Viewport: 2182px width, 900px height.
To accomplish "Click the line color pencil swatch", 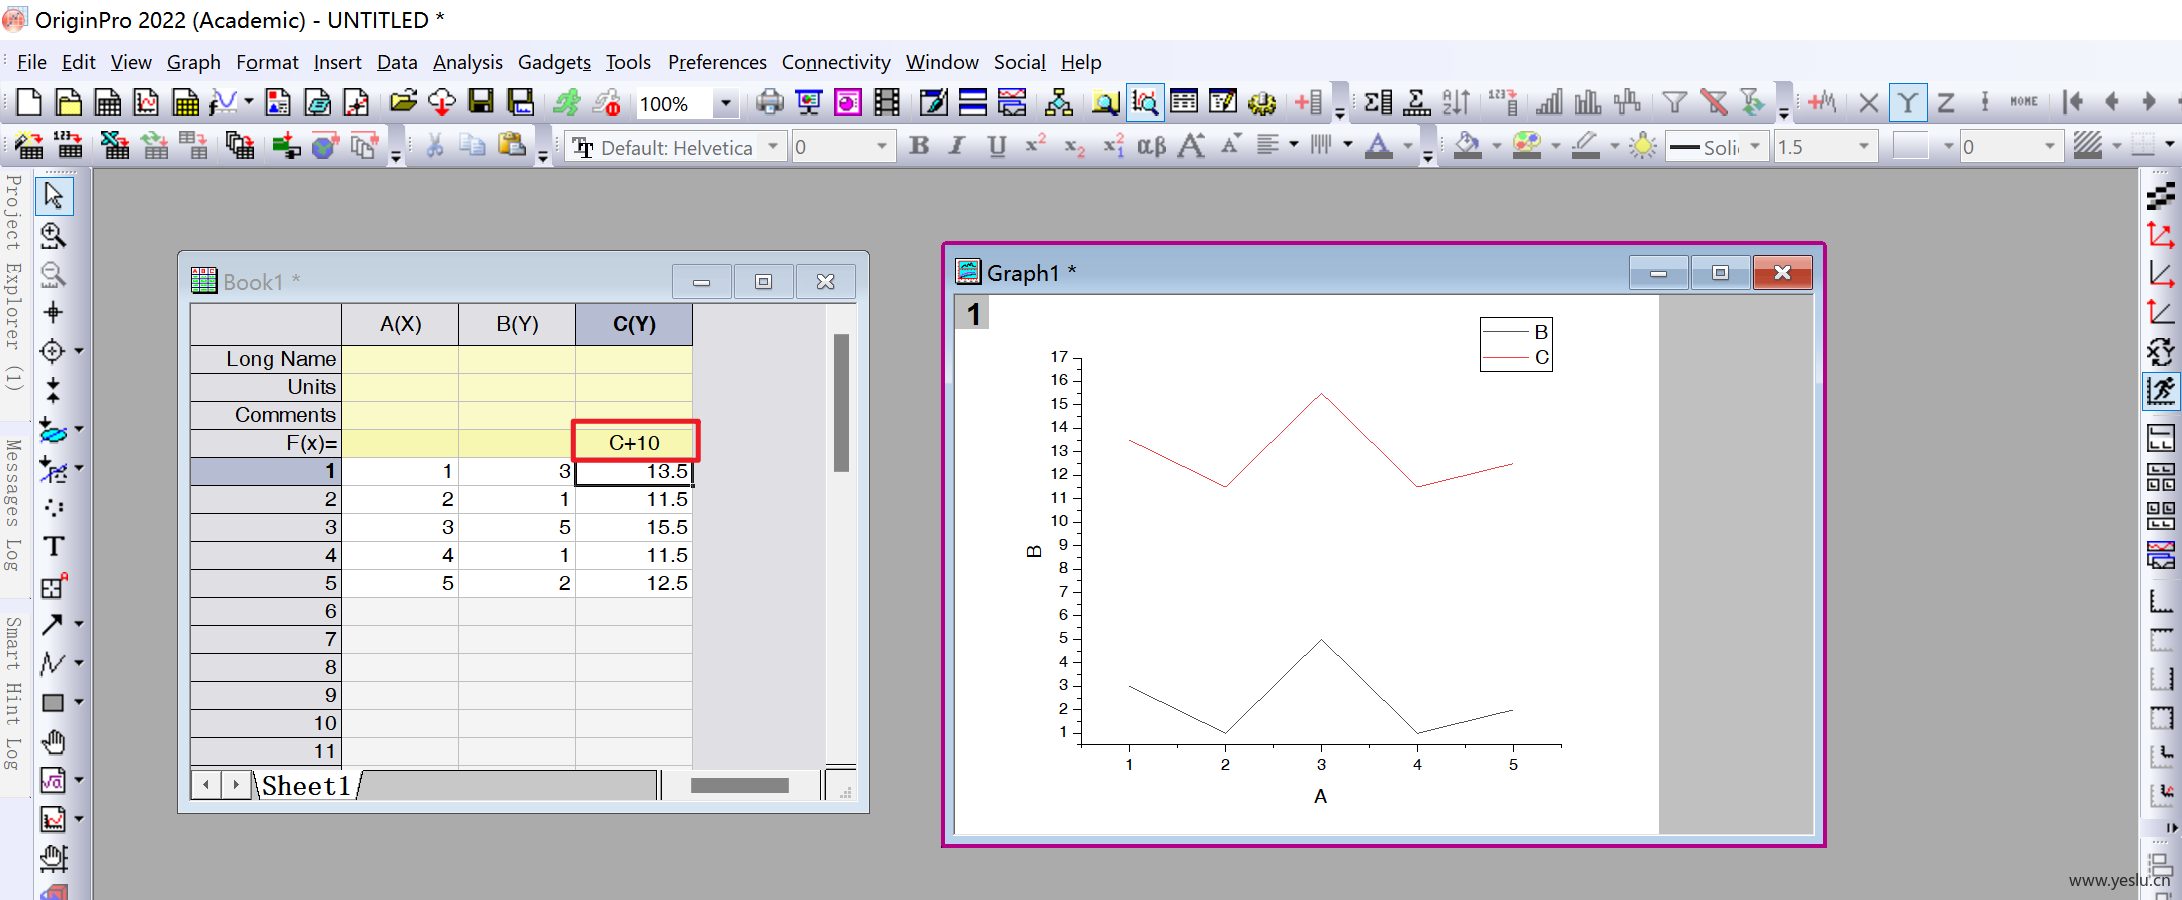I will pos(1586,147).
